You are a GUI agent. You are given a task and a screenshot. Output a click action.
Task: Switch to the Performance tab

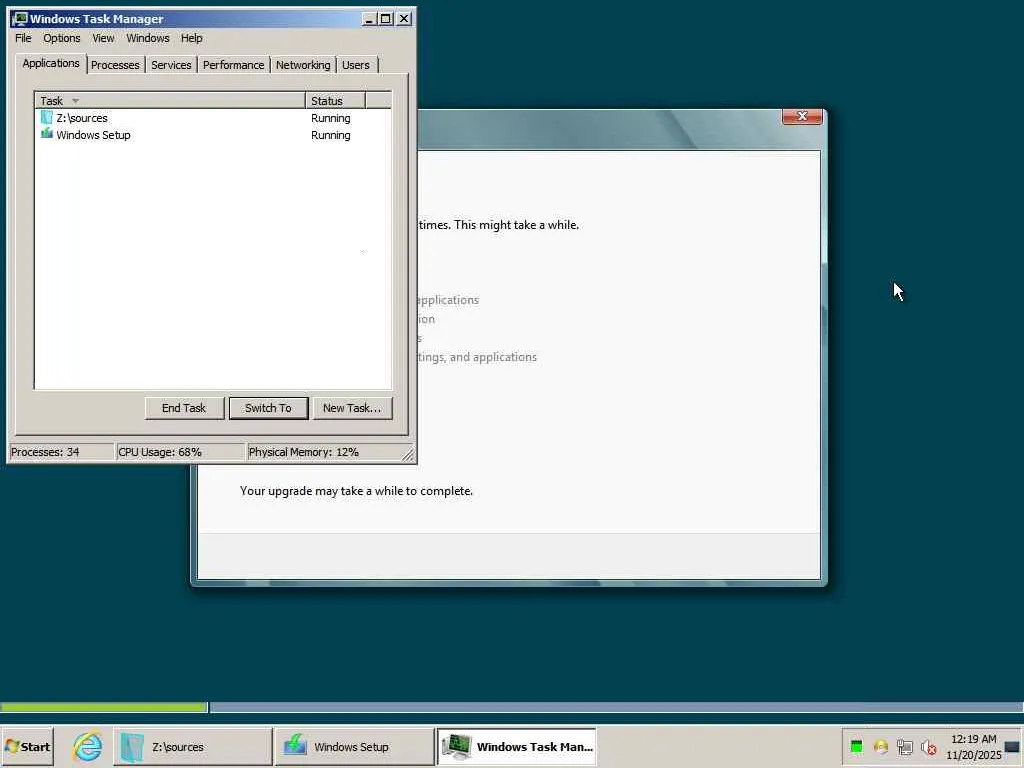point(233,65)
